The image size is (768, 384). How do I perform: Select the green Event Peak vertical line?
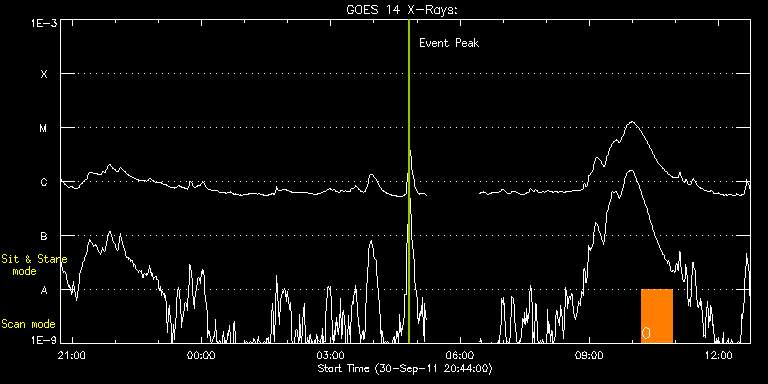[408, 181]
